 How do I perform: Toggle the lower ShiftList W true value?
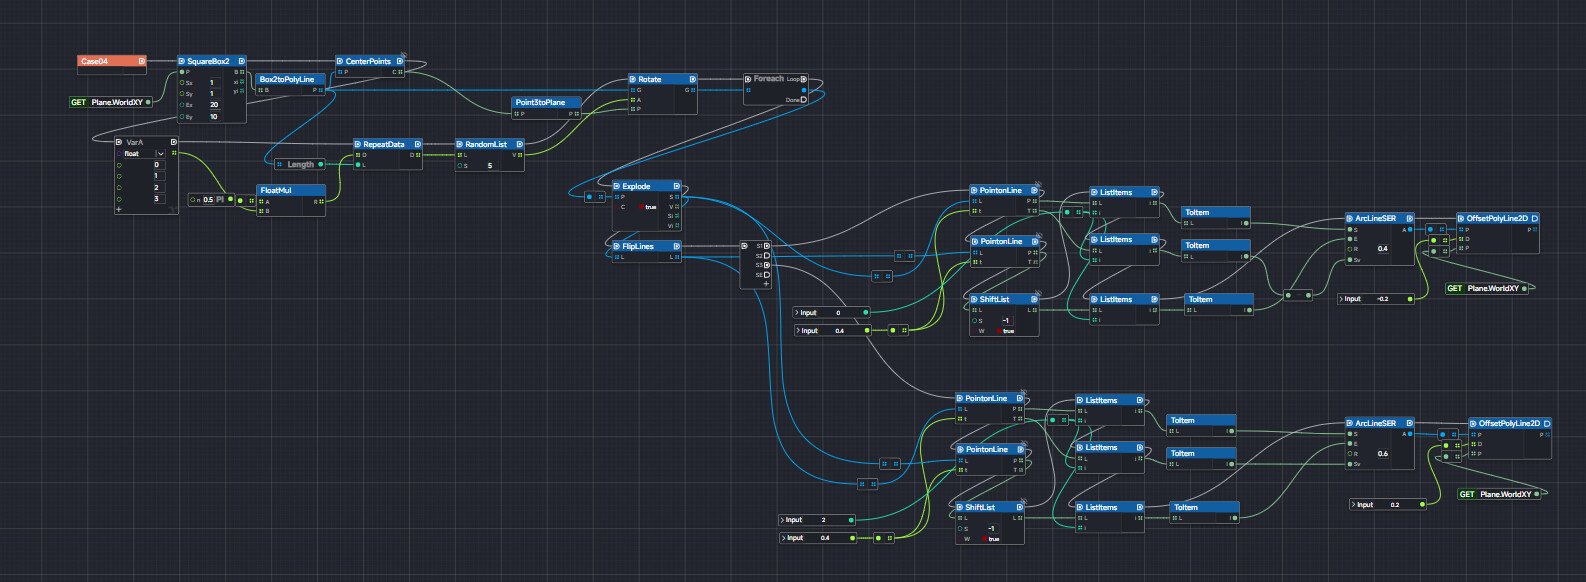(992, 539)
